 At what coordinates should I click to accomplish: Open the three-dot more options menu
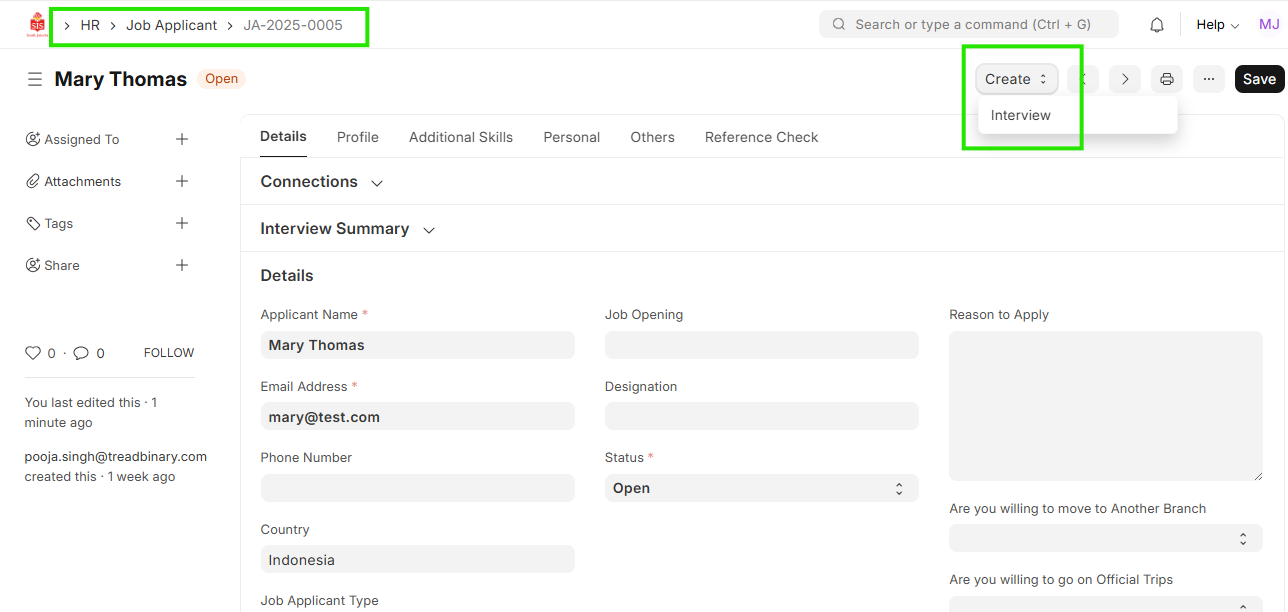[x=1208, y=79]
